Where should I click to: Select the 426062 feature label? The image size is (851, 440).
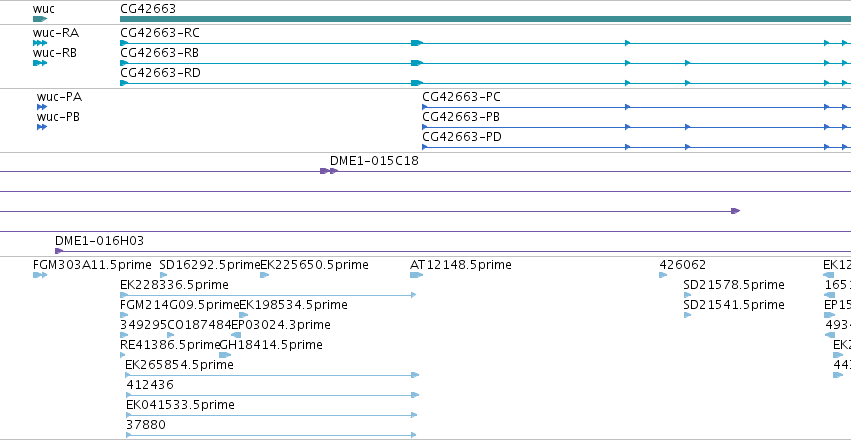683,265
